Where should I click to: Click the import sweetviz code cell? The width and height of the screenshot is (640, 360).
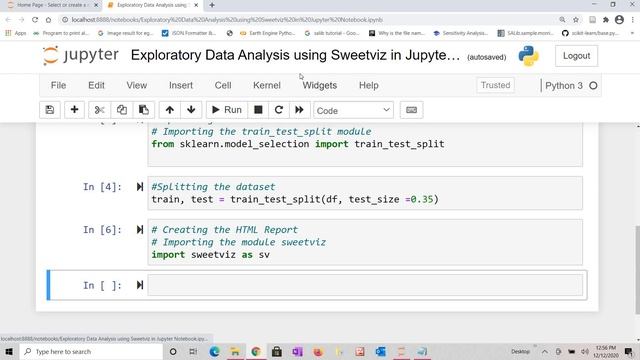pos(365,242)
